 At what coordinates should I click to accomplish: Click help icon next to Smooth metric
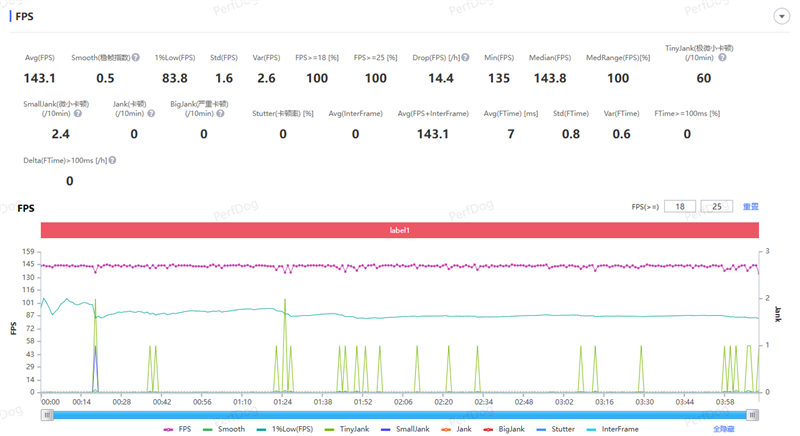(136, 58)
